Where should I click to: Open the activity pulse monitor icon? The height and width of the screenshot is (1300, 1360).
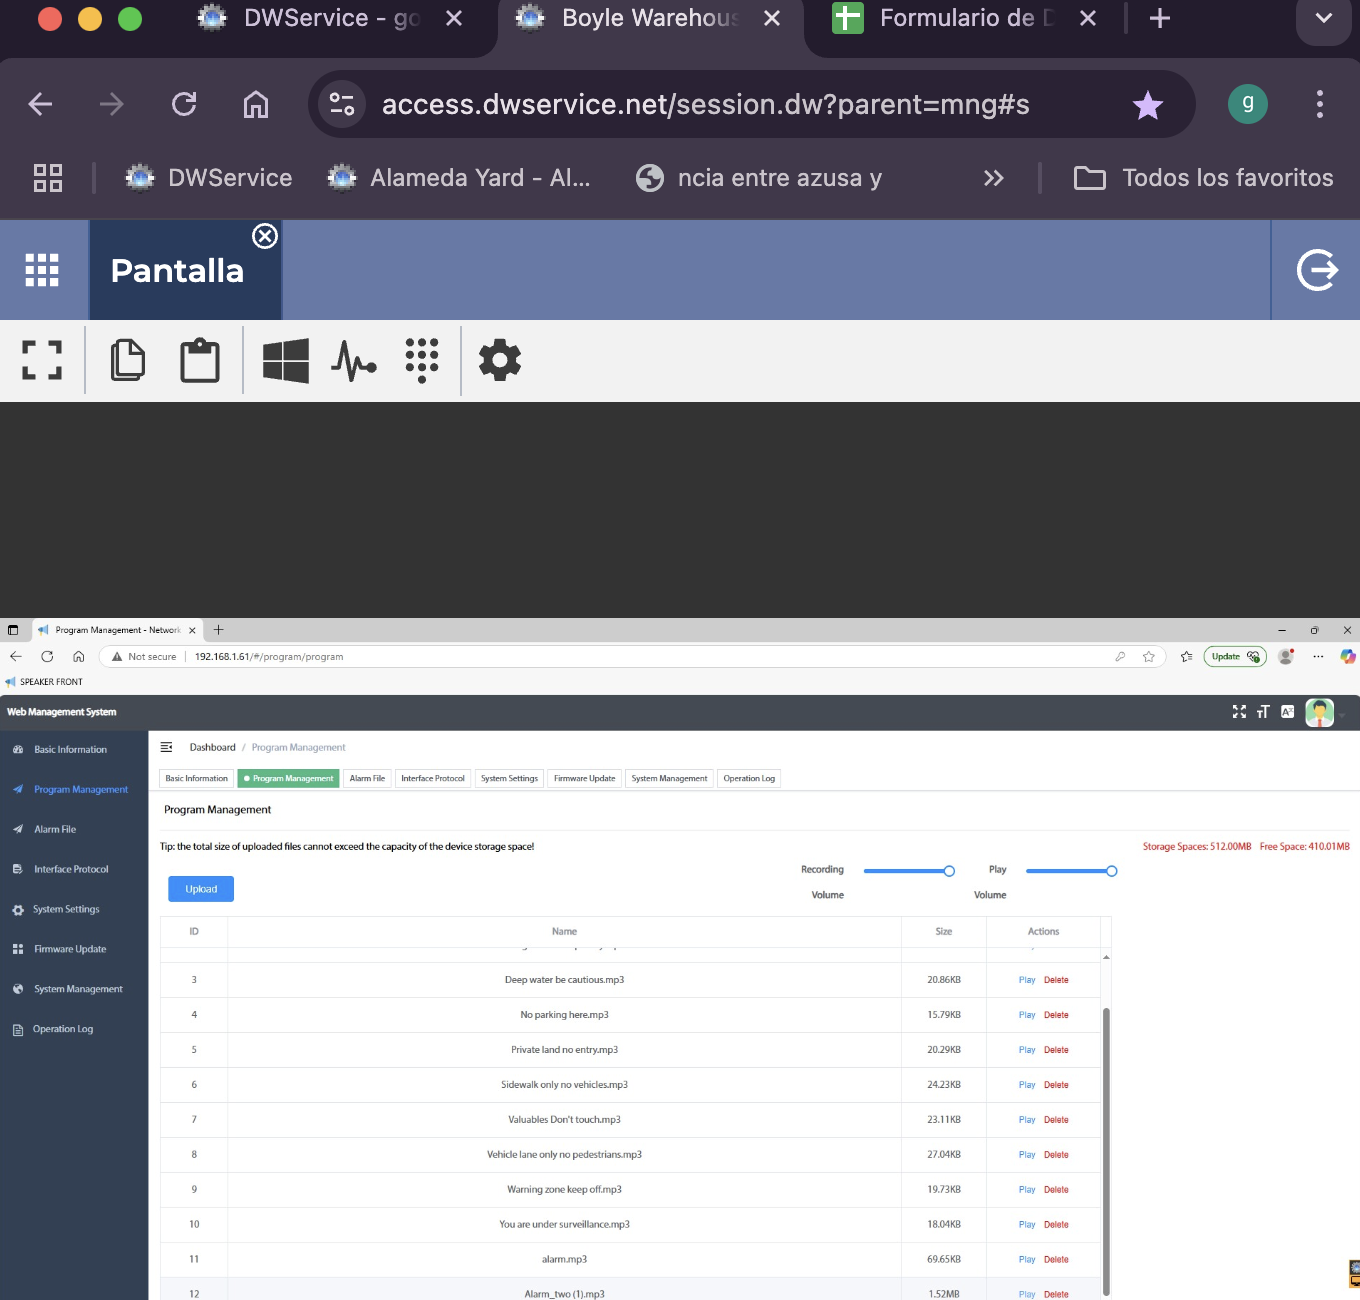tap(354, 361)
